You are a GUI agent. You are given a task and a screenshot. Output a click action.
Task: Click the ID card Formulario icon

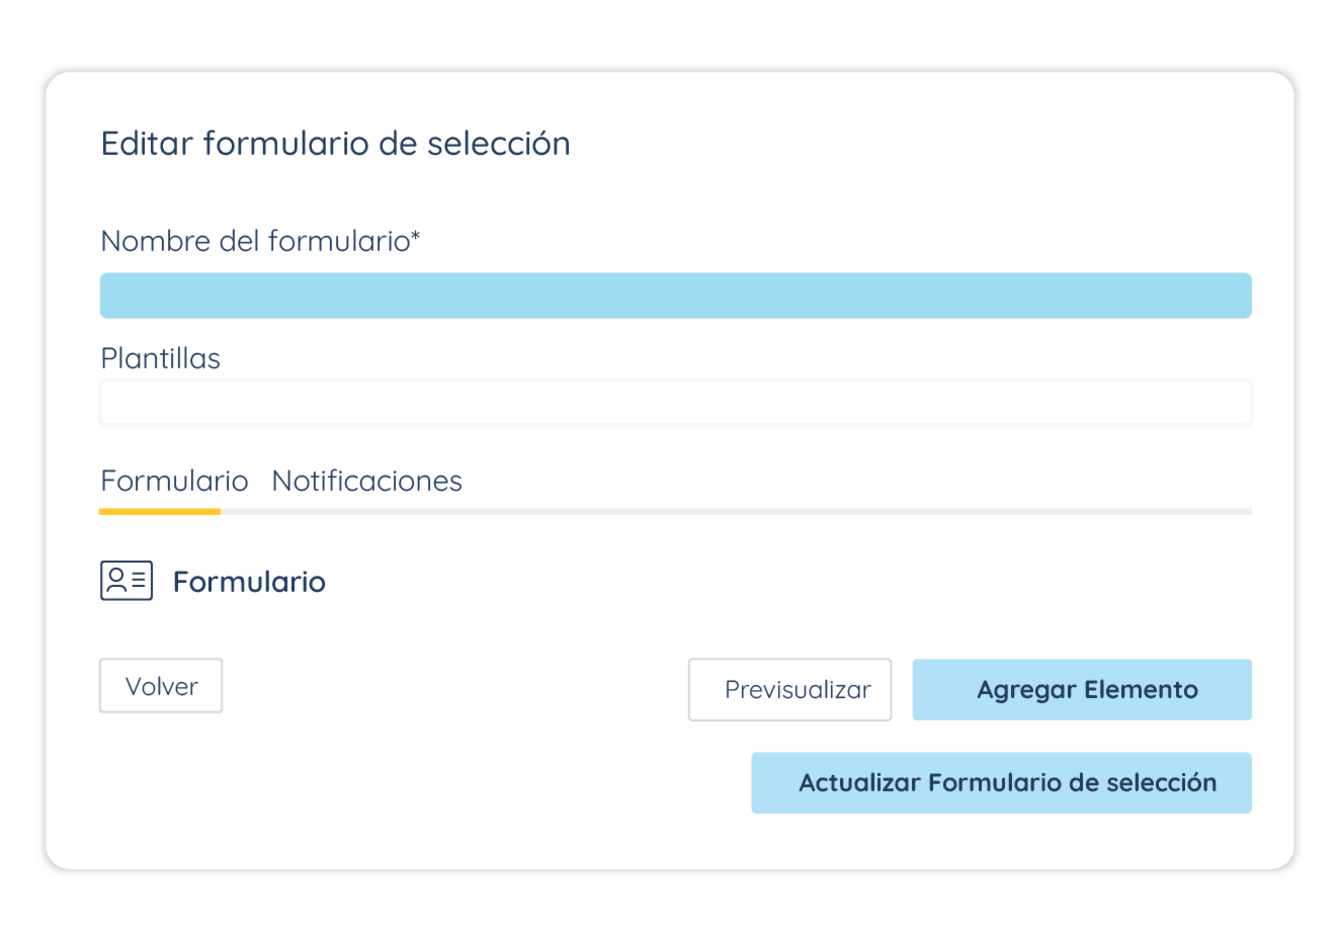tap(126, 581)
